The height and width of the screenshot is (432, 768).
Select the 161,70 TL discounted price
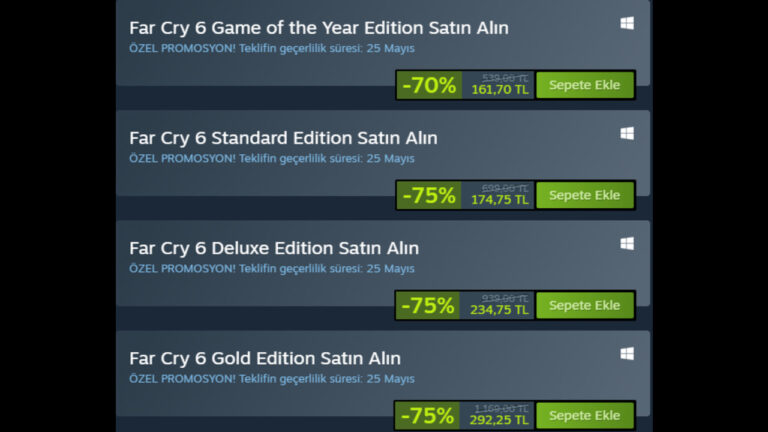(499, 90)
